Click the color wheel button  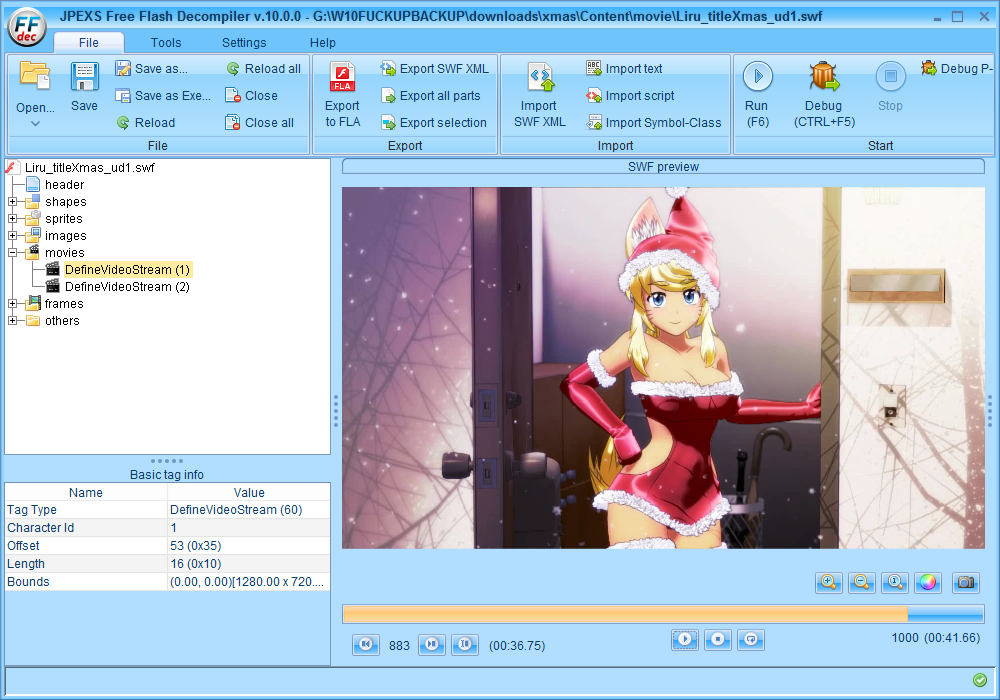928,582
